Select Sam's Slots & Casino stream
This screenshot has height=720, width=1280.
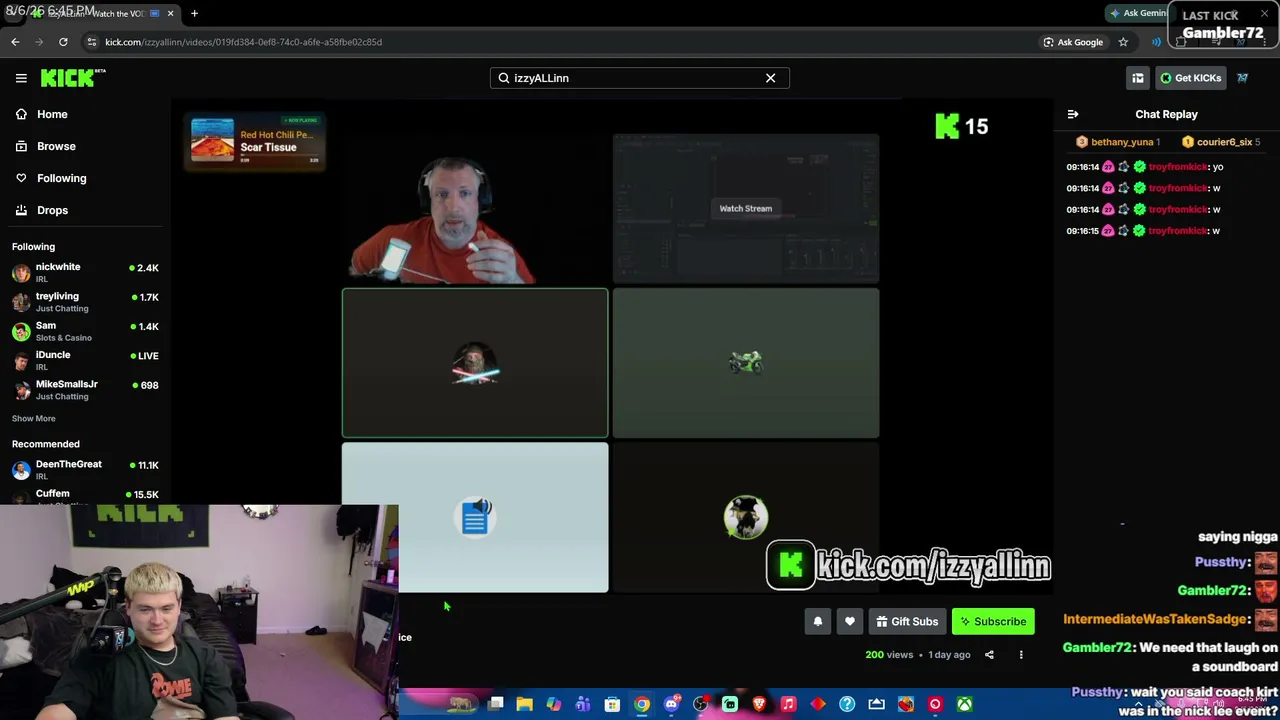click(85, 331)
